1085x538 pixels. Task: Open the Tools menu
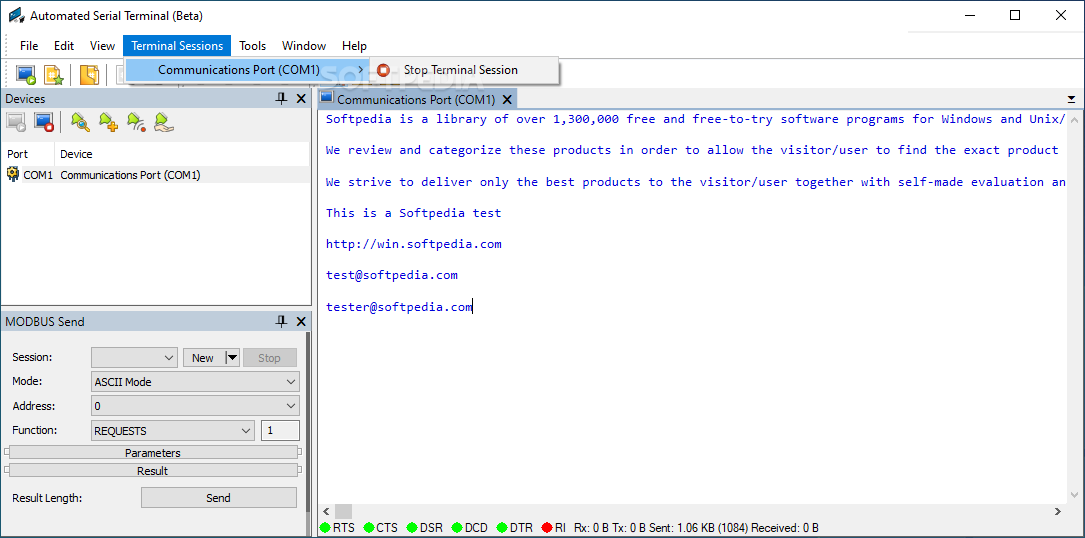(x=253, y=46)
